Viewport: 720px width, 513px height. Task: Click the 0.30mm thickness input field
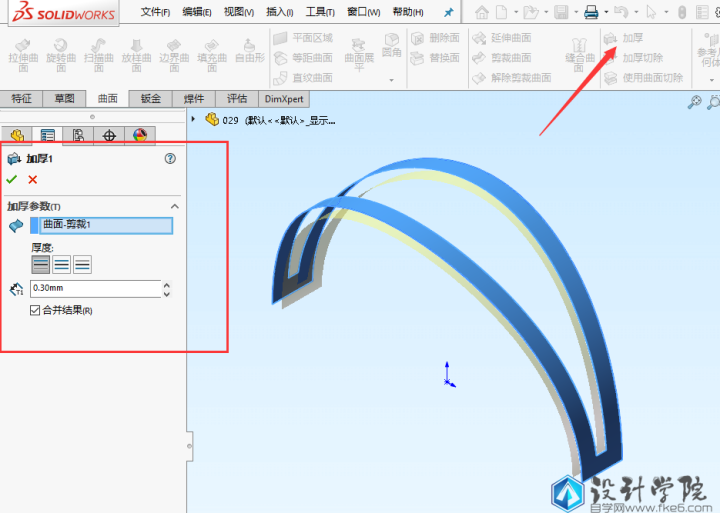tap(95, 288)
